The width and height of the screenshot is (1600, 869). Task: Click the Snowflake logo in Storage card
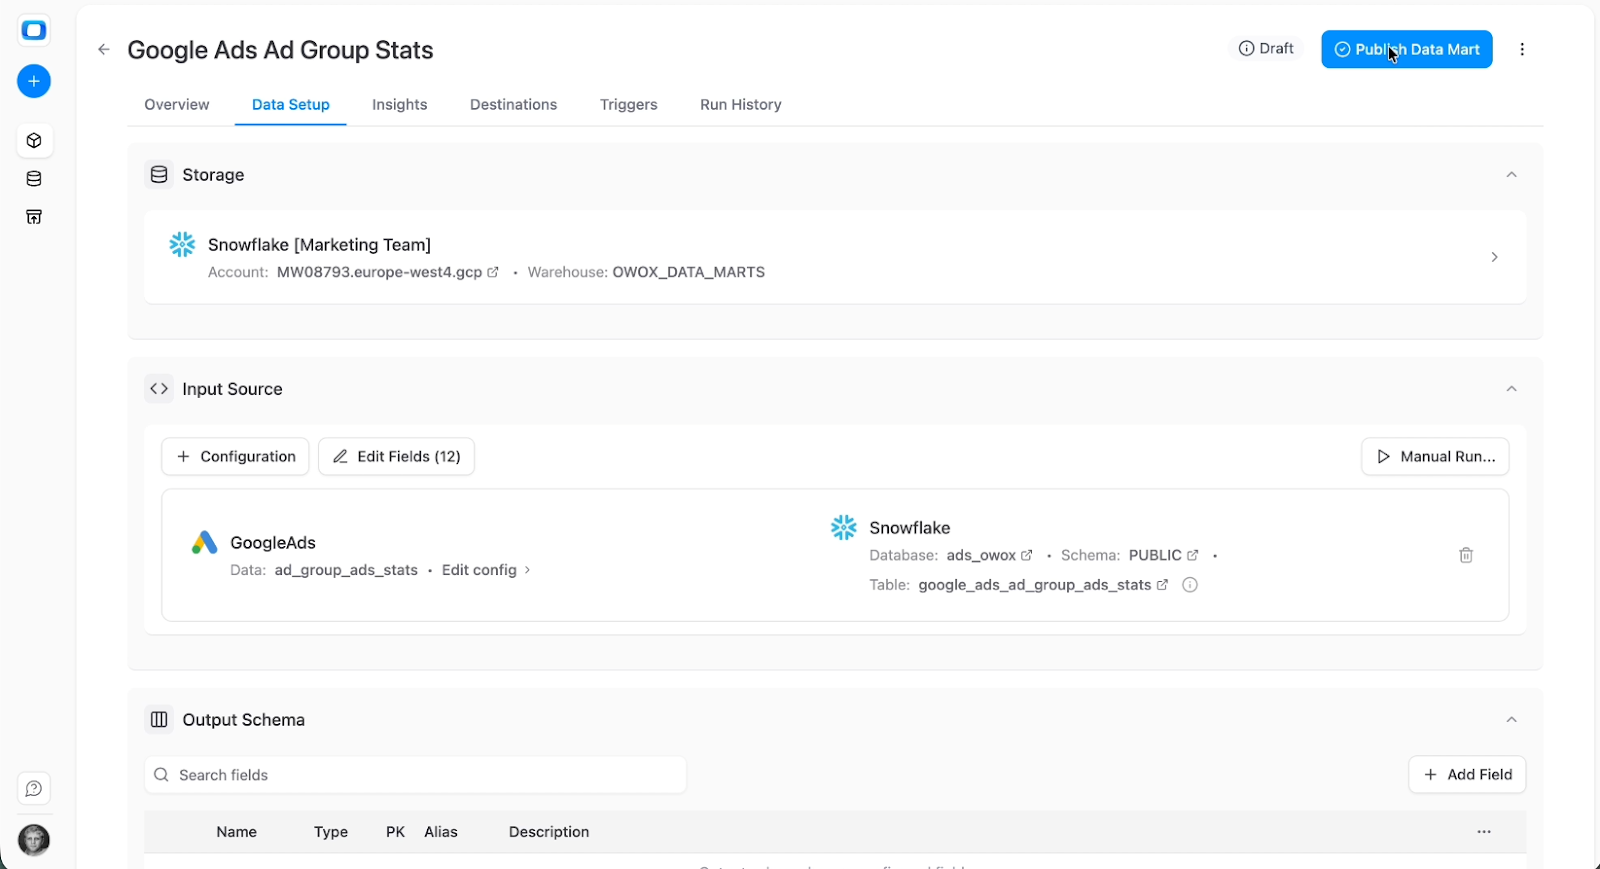coord(182,244)
